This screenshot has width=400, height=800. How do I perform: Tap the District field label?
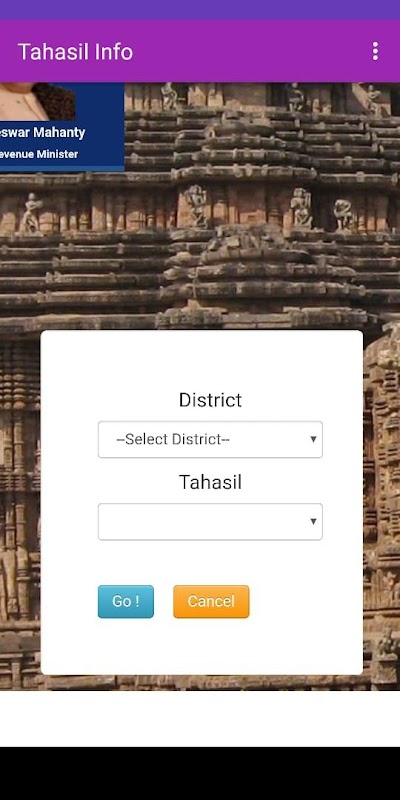tap(210, 400)
